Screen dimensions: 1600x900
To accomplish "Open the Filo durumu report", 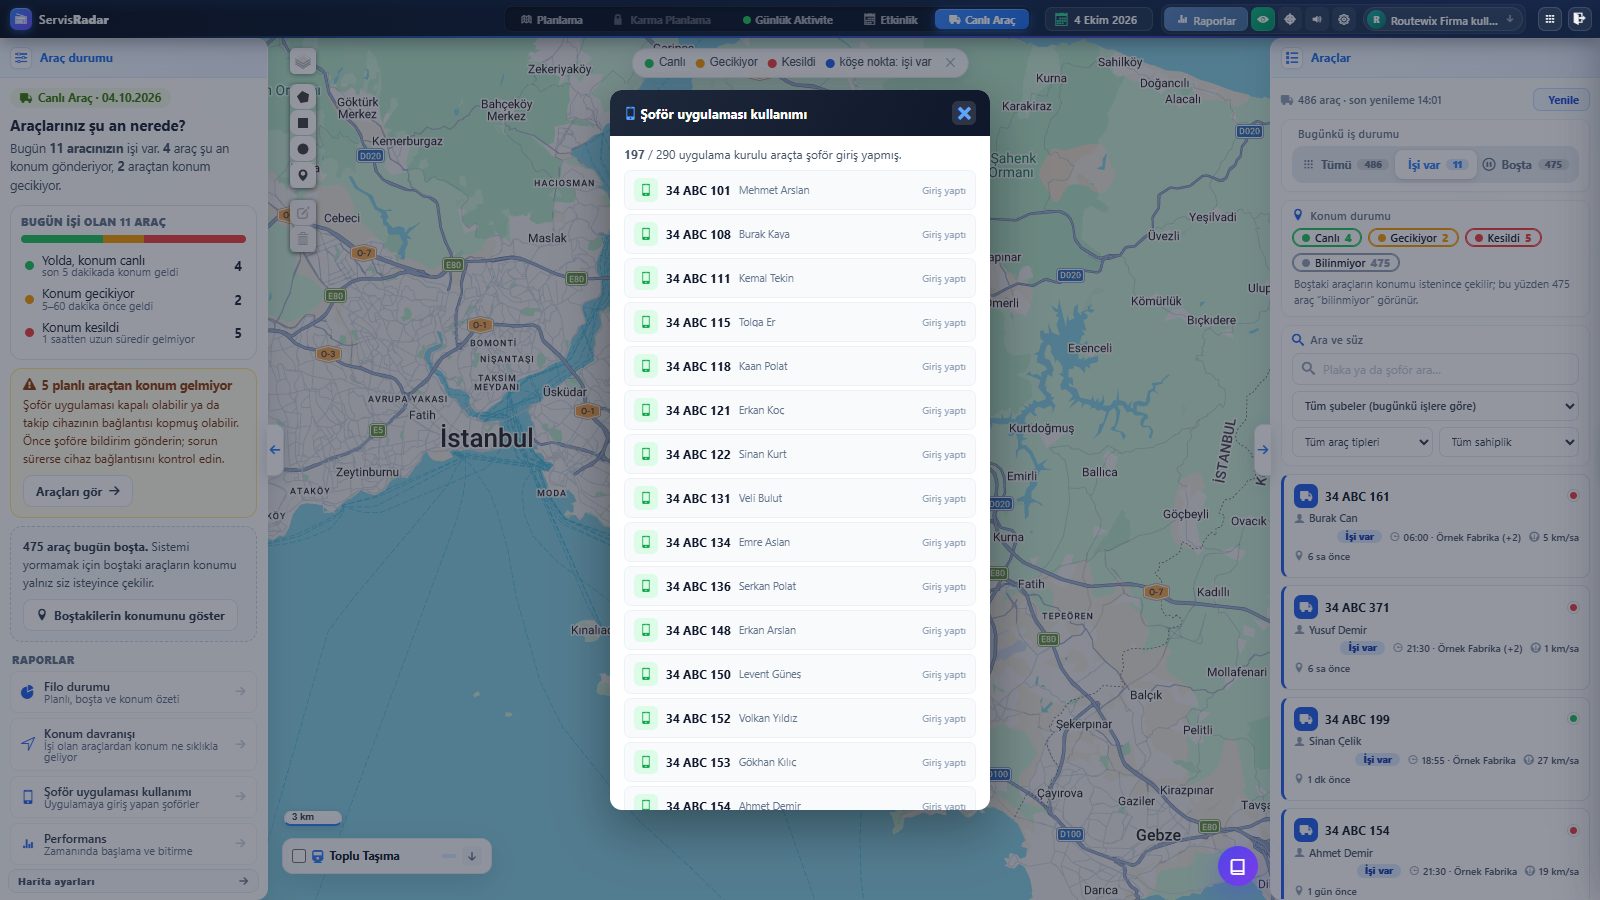I will coord(133,692).
